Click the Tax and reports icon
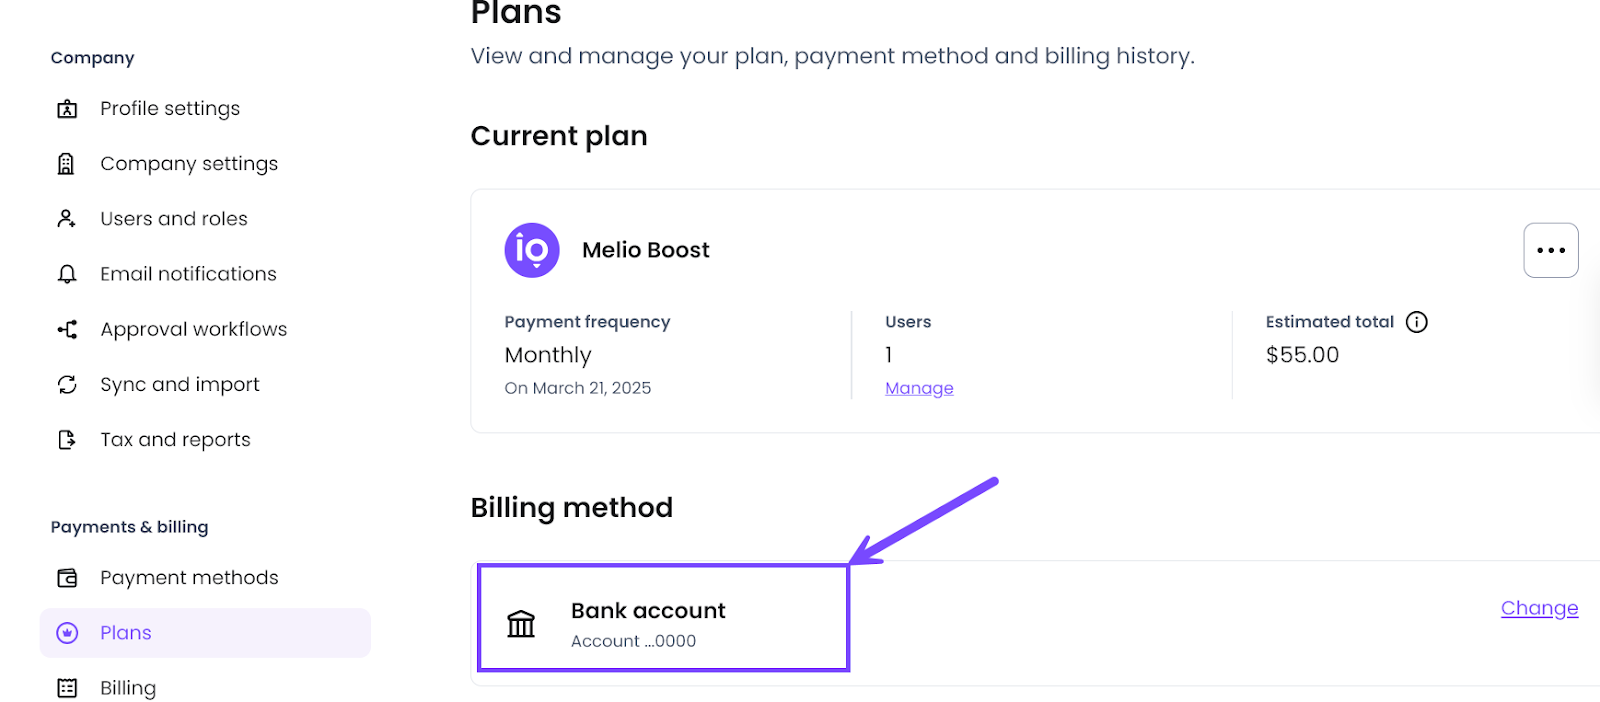The width and height of the screenshot is (1600, 702). 67,440
